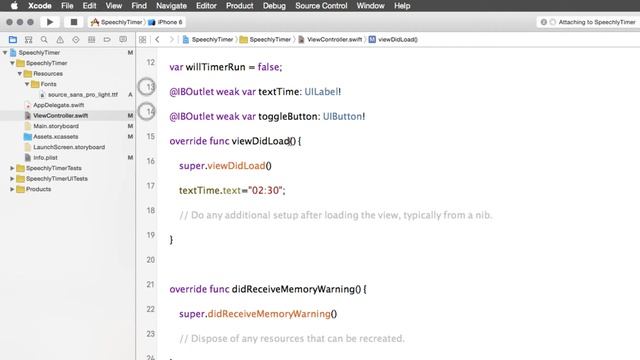
Task: Open the Source Control menu
Action: [x=321, y=6]
